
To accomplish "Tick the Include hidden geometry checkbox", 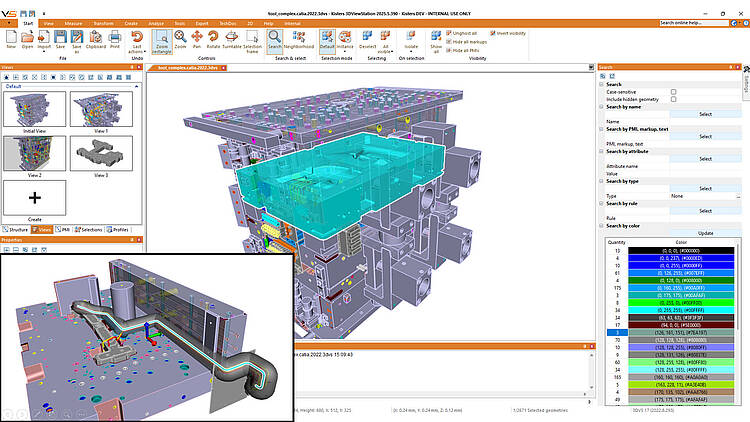I will click(674, 98).
